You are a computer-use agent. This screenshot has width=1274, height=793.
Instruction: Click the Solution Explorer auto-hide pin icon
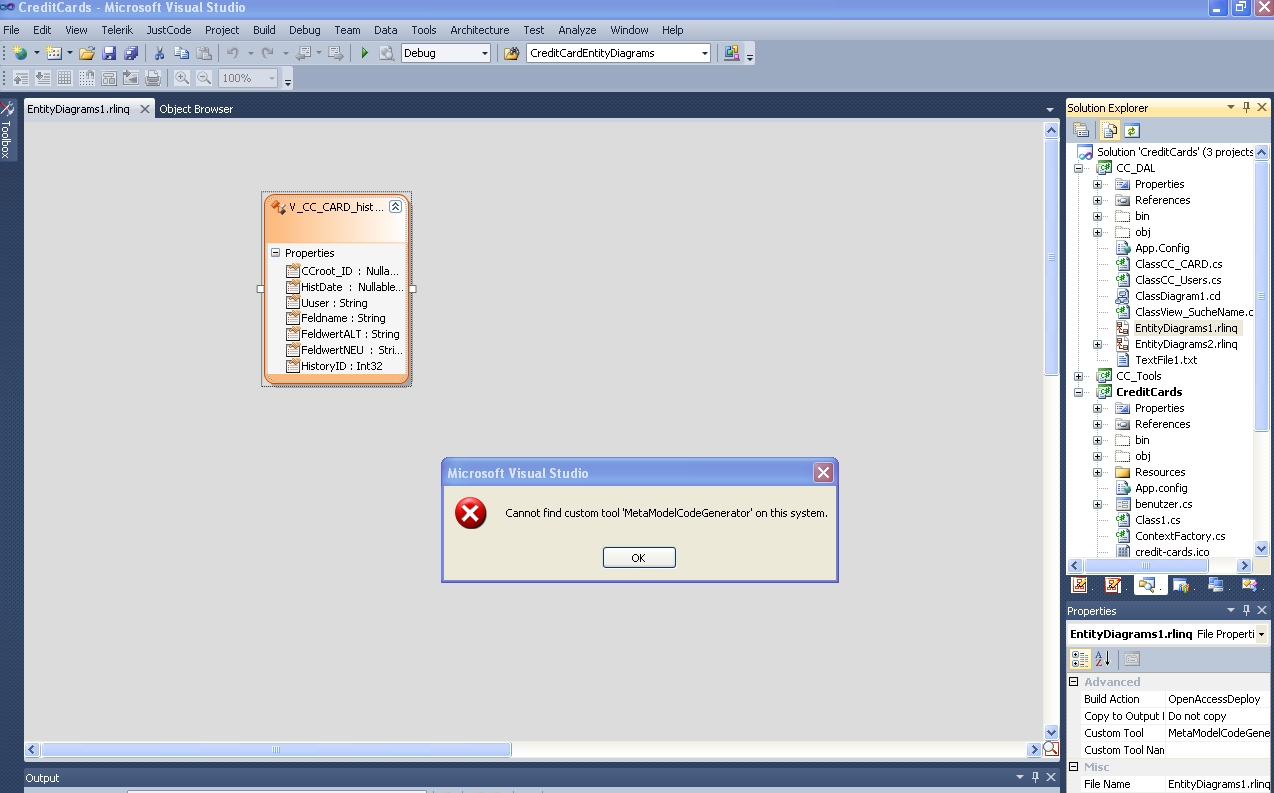(1246, 107)
